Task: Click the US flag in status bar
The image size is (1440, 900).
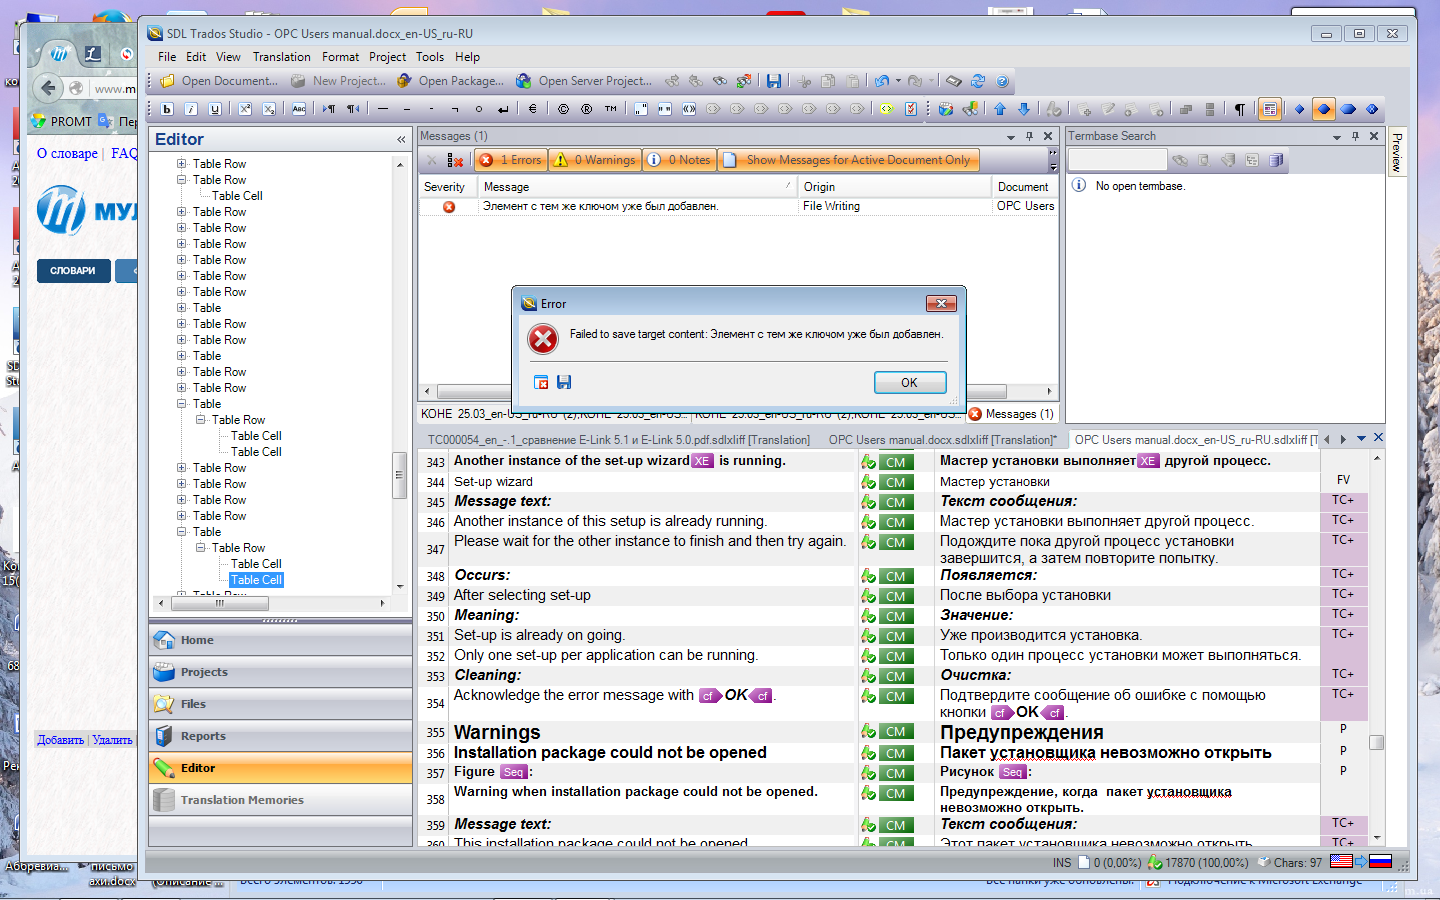Action: [1341, 861]
